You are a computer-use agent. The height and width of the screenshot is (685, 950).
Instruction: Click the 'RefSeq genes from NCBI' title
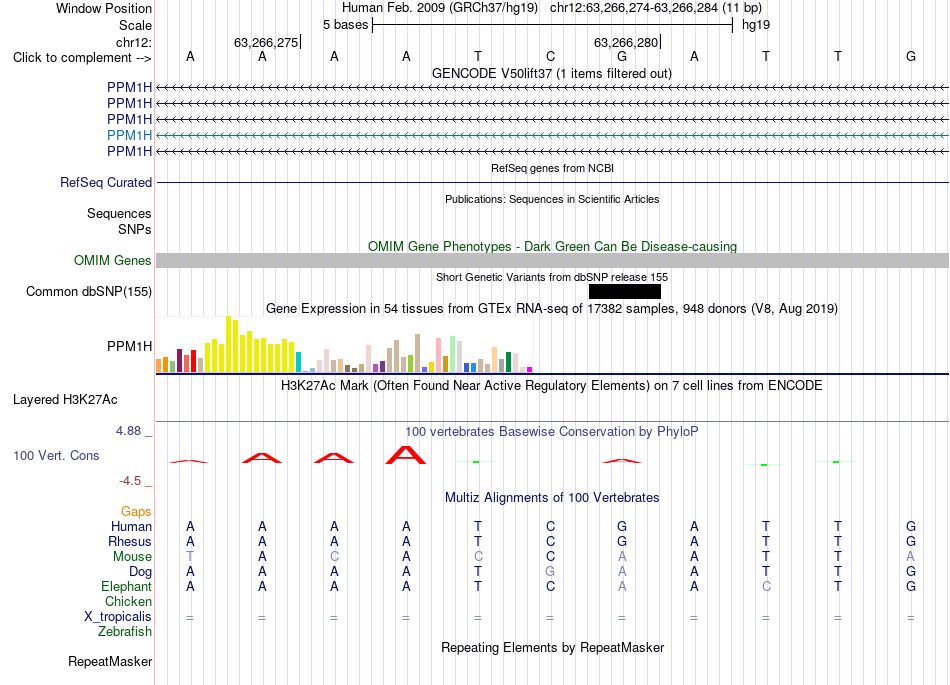(x=552, y=168)
